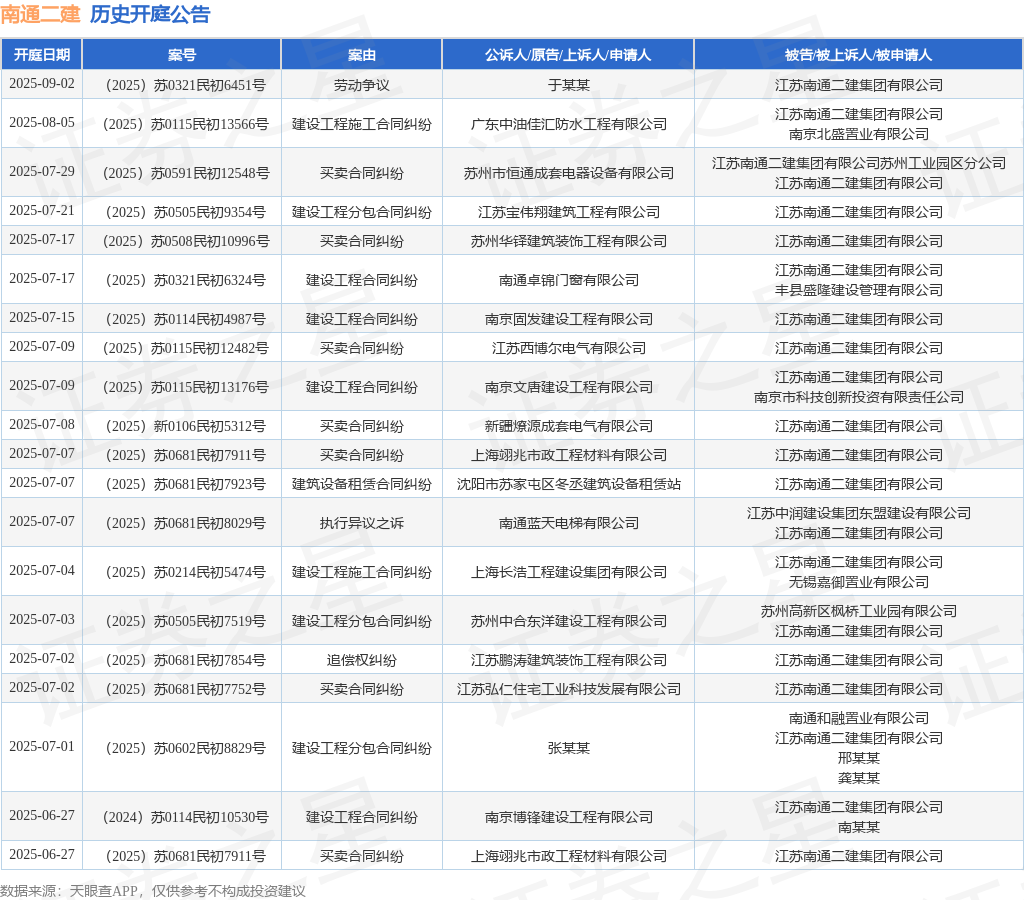The width and height of the screenshot is (1024, 900).
Task: Select case number 苏0115民初13566号
Action: pos(210,124)
